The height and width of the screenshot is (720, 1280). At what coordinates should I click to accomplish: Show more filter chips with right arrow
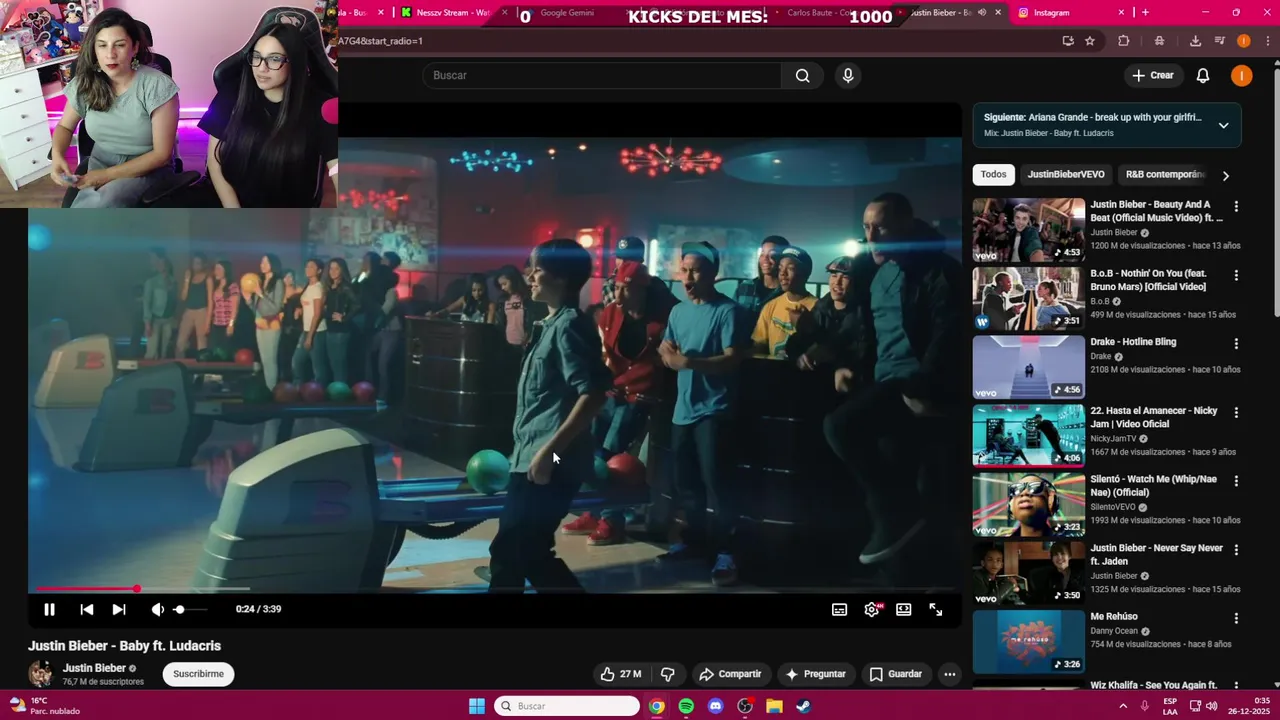coord(1226,175)
